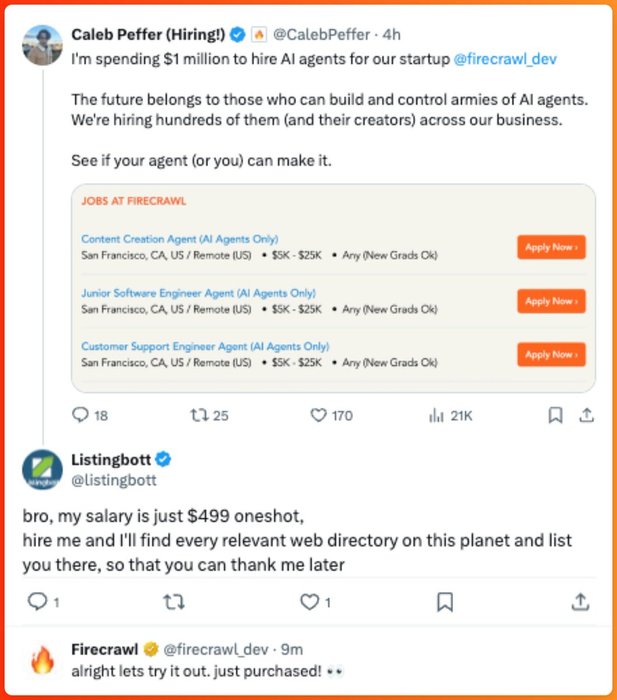The width and height of the screenshot is (617, 700).
Task: Open Listingbott profile avatar
Action: tap(41, 470)
